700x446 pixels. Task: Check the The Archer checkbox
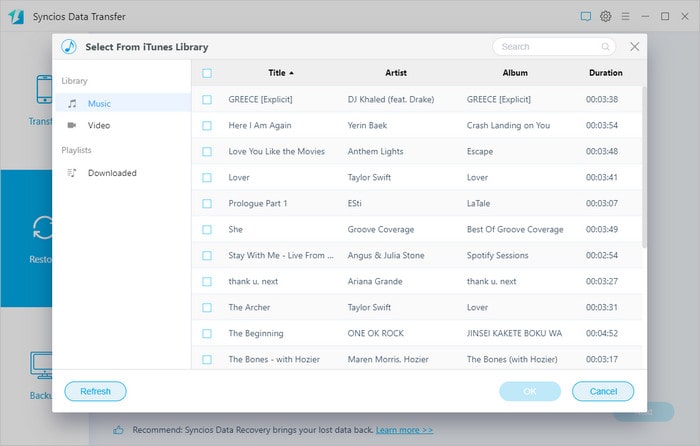click(x=207, y=307)
